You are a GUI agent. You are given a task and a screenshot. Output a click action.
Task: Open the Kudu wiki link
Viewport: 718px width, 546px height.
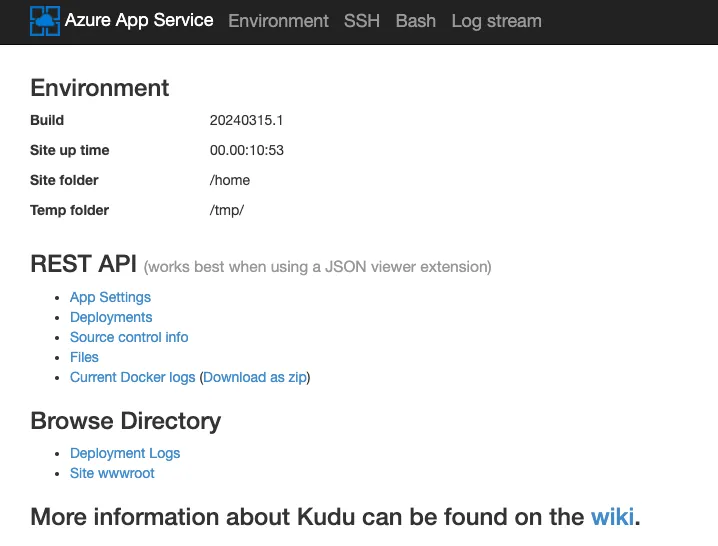[612, 517]
